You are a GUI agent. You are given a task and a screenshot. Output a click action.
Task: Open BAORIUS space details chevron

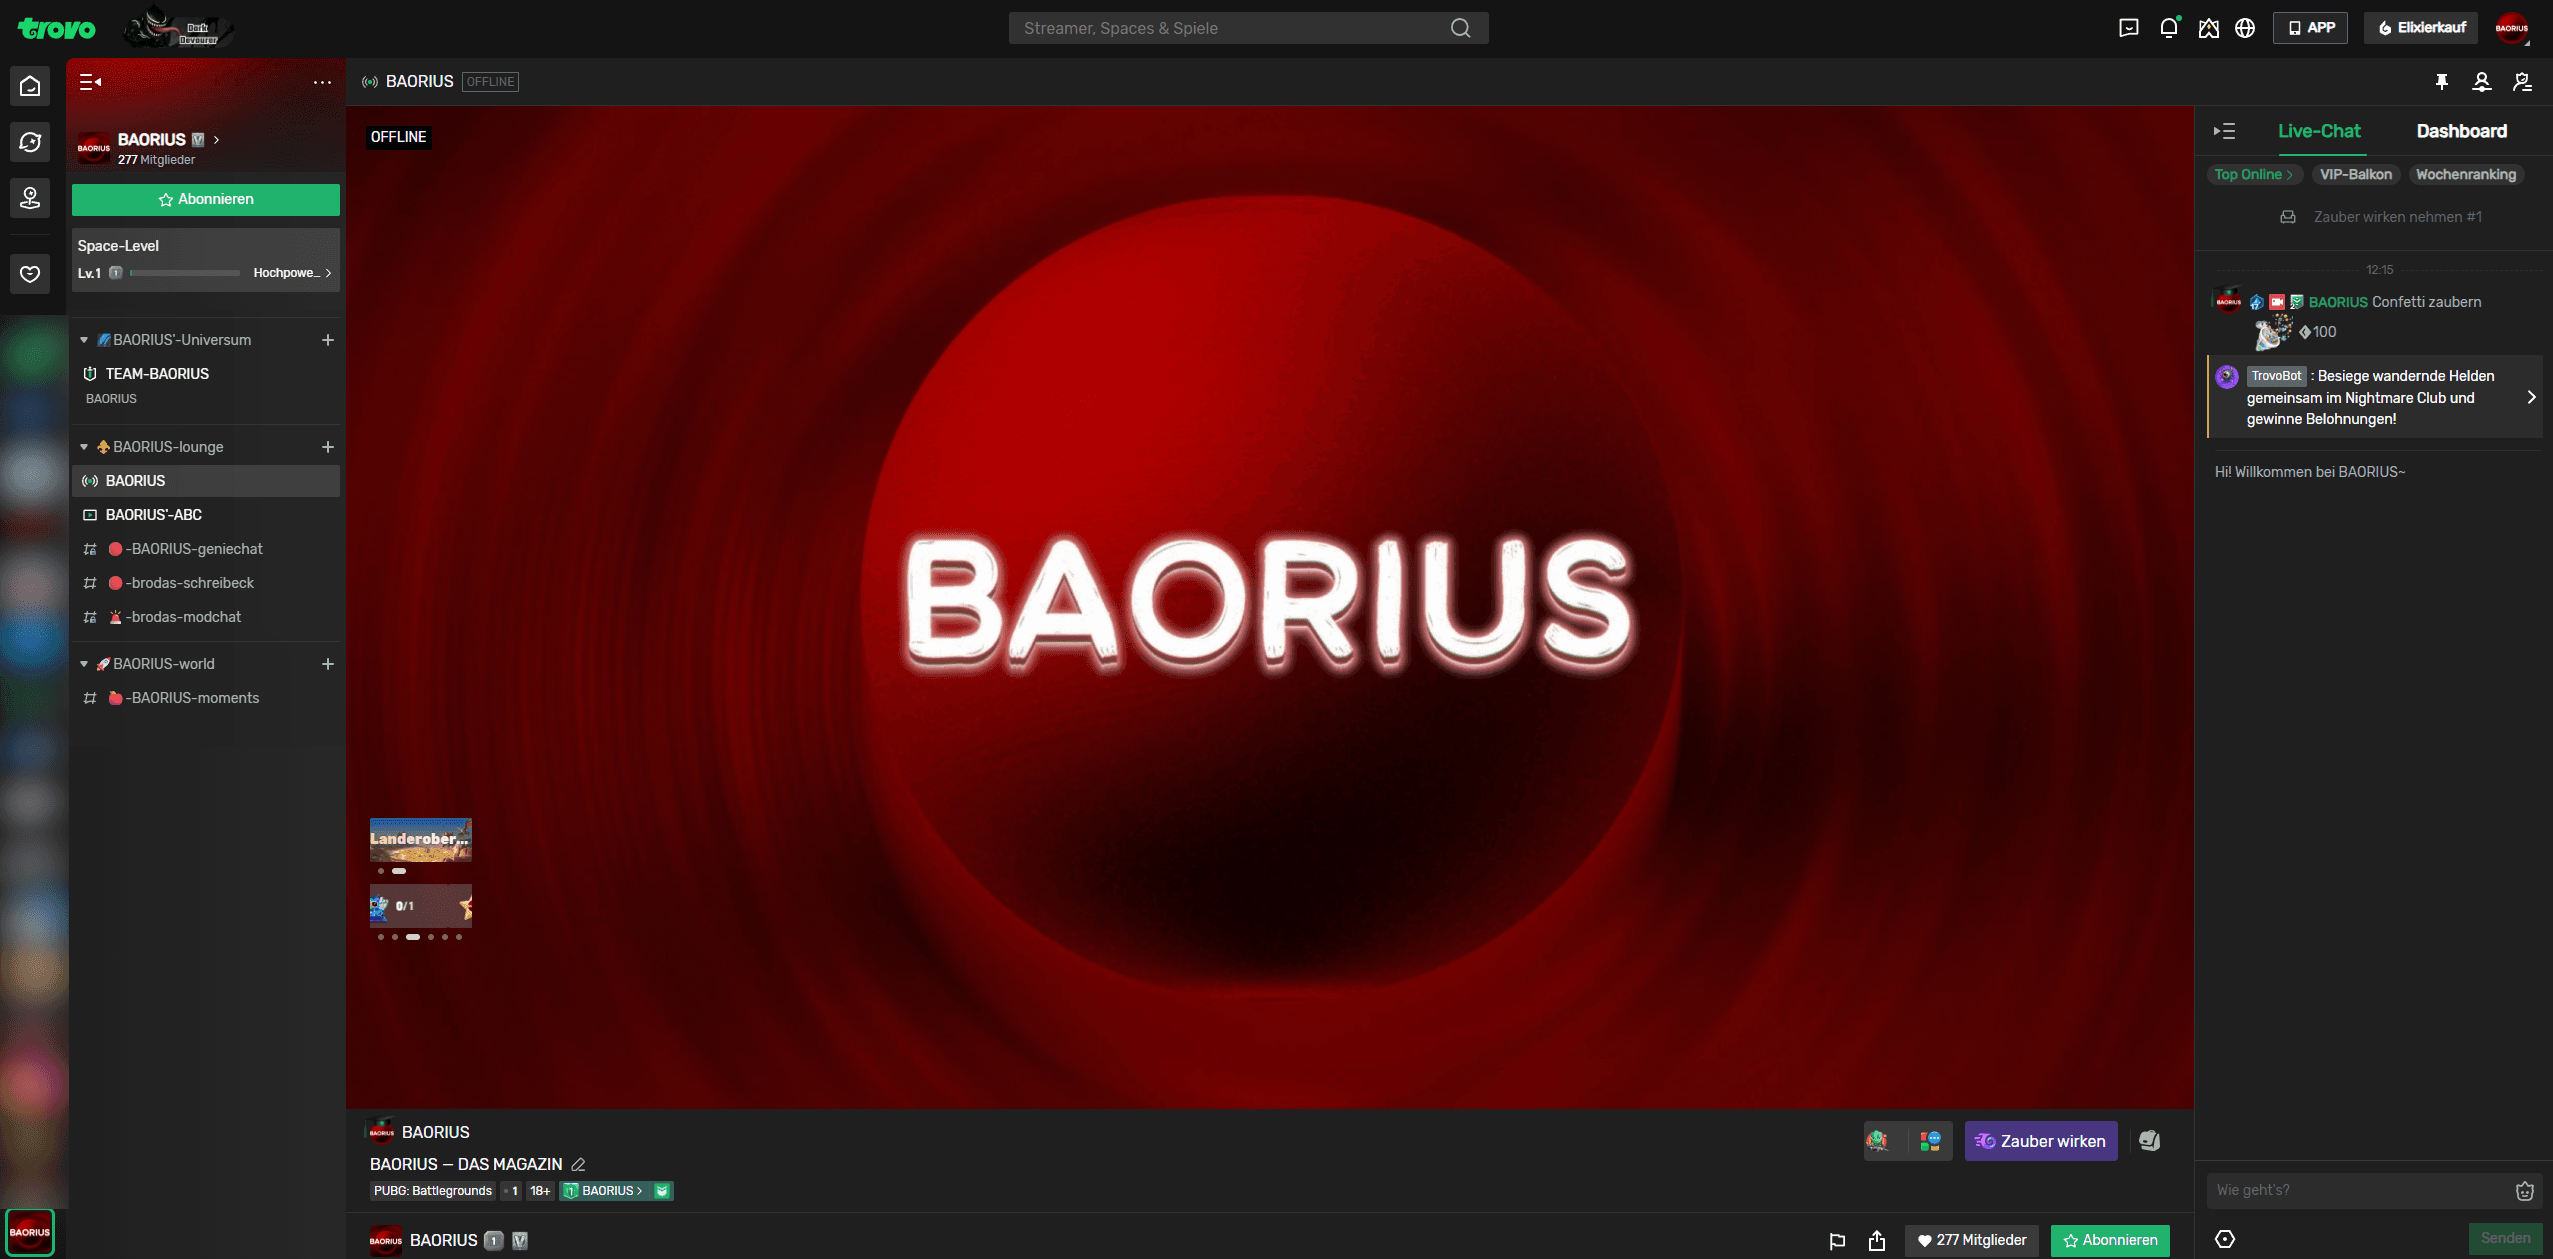point(216,140)
